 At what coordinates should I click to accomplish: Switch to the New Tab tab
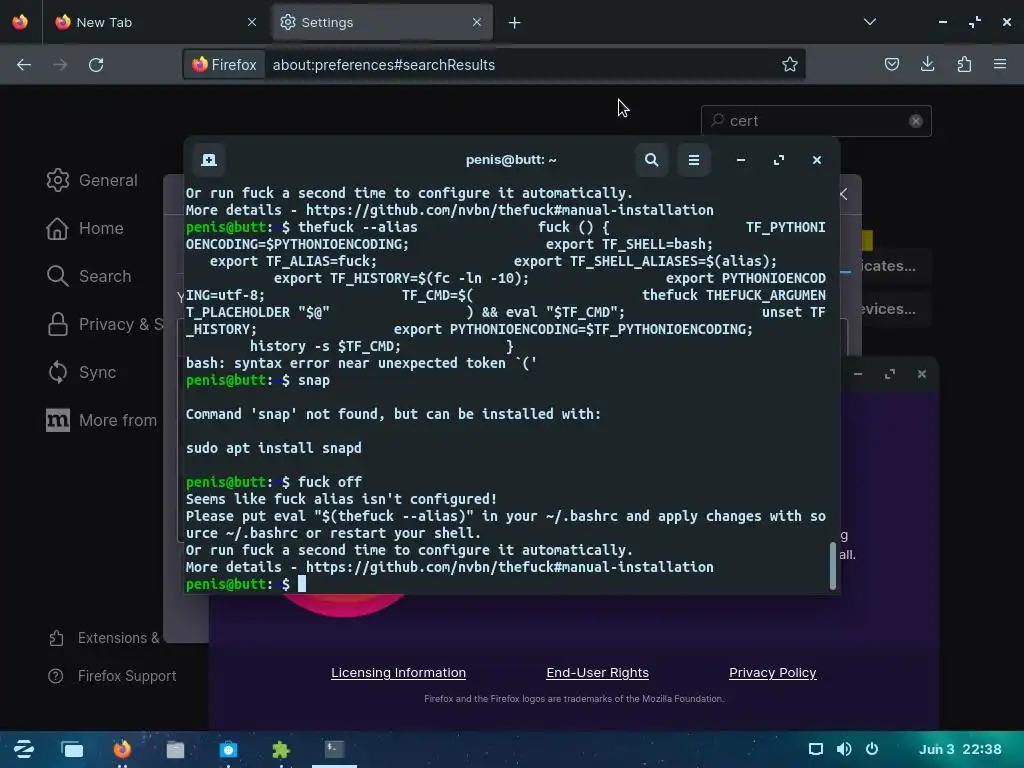click(155, 22)
